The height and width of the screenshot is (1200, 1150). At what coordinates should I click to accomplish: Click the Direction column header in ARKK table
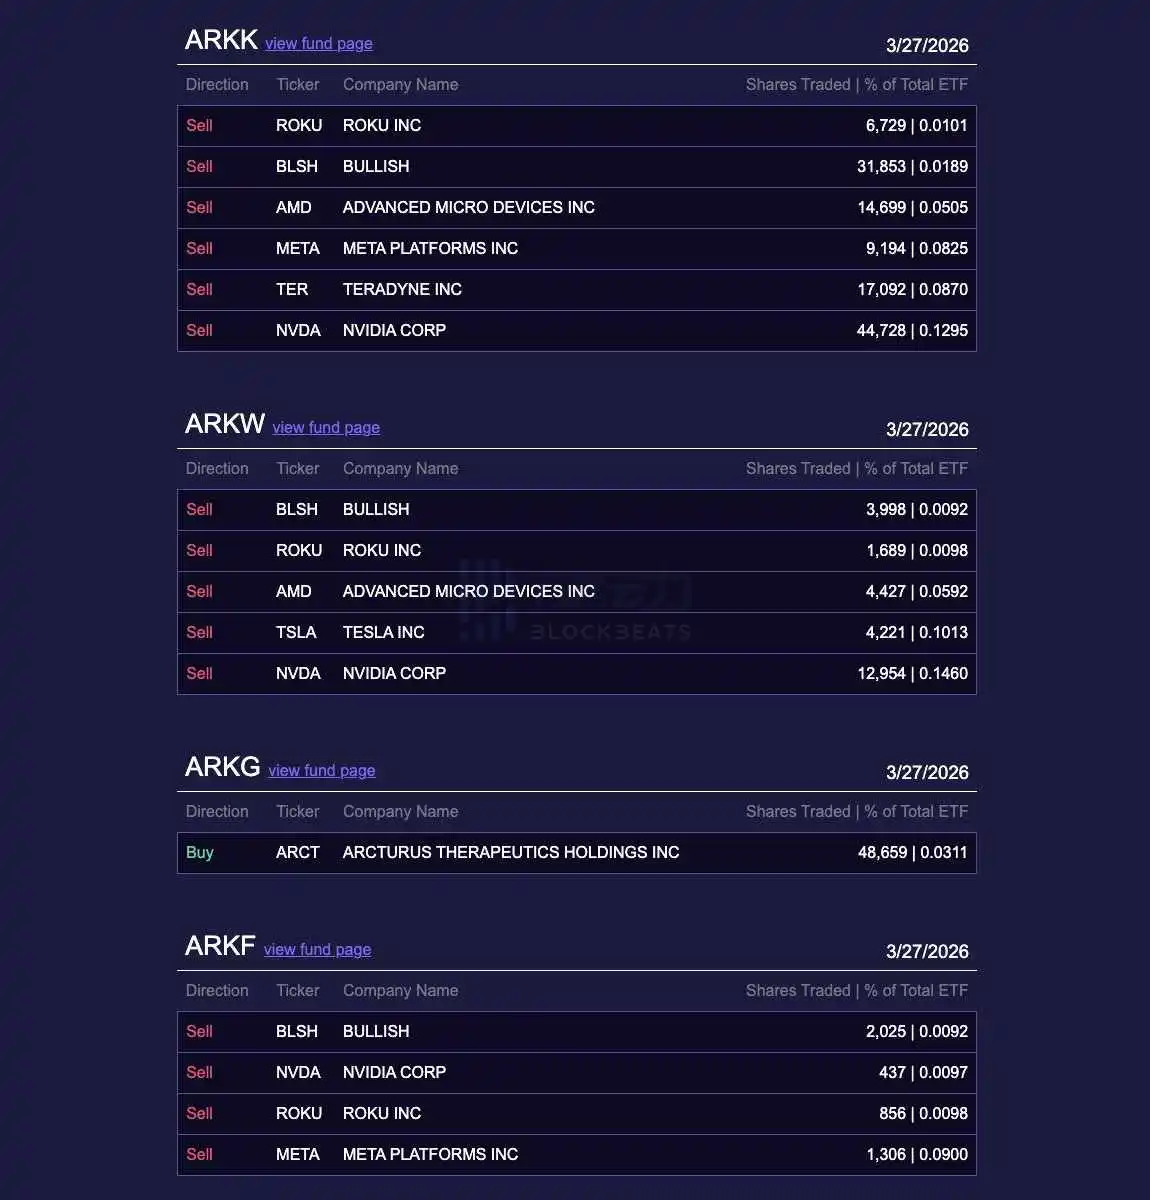coord(217,84)
